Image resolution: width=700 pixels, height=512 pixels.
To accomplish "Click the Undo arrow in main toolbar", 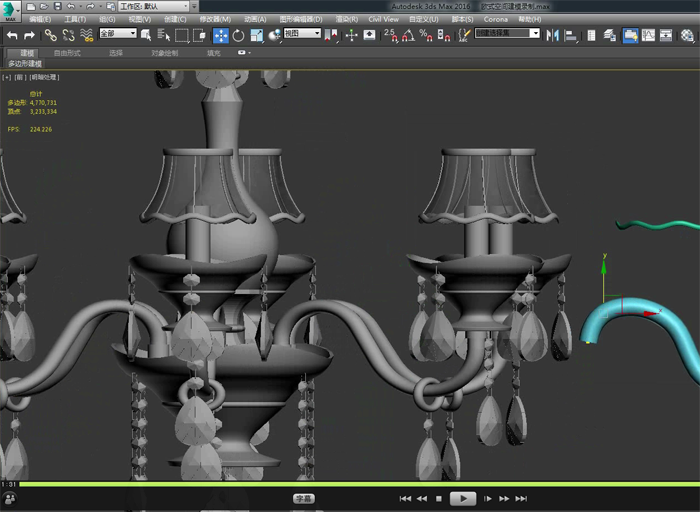I will coord(12,35).
